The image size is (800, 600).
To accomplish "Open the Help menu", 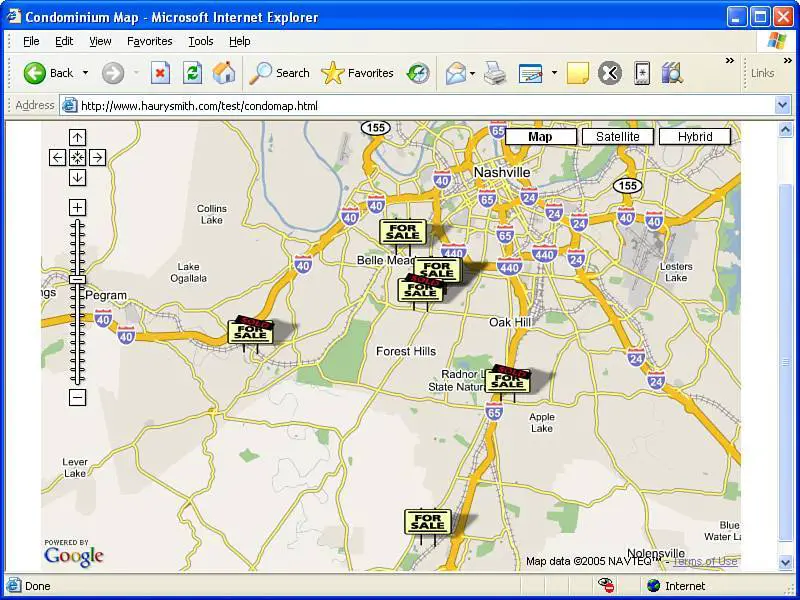I will [239, 41].
